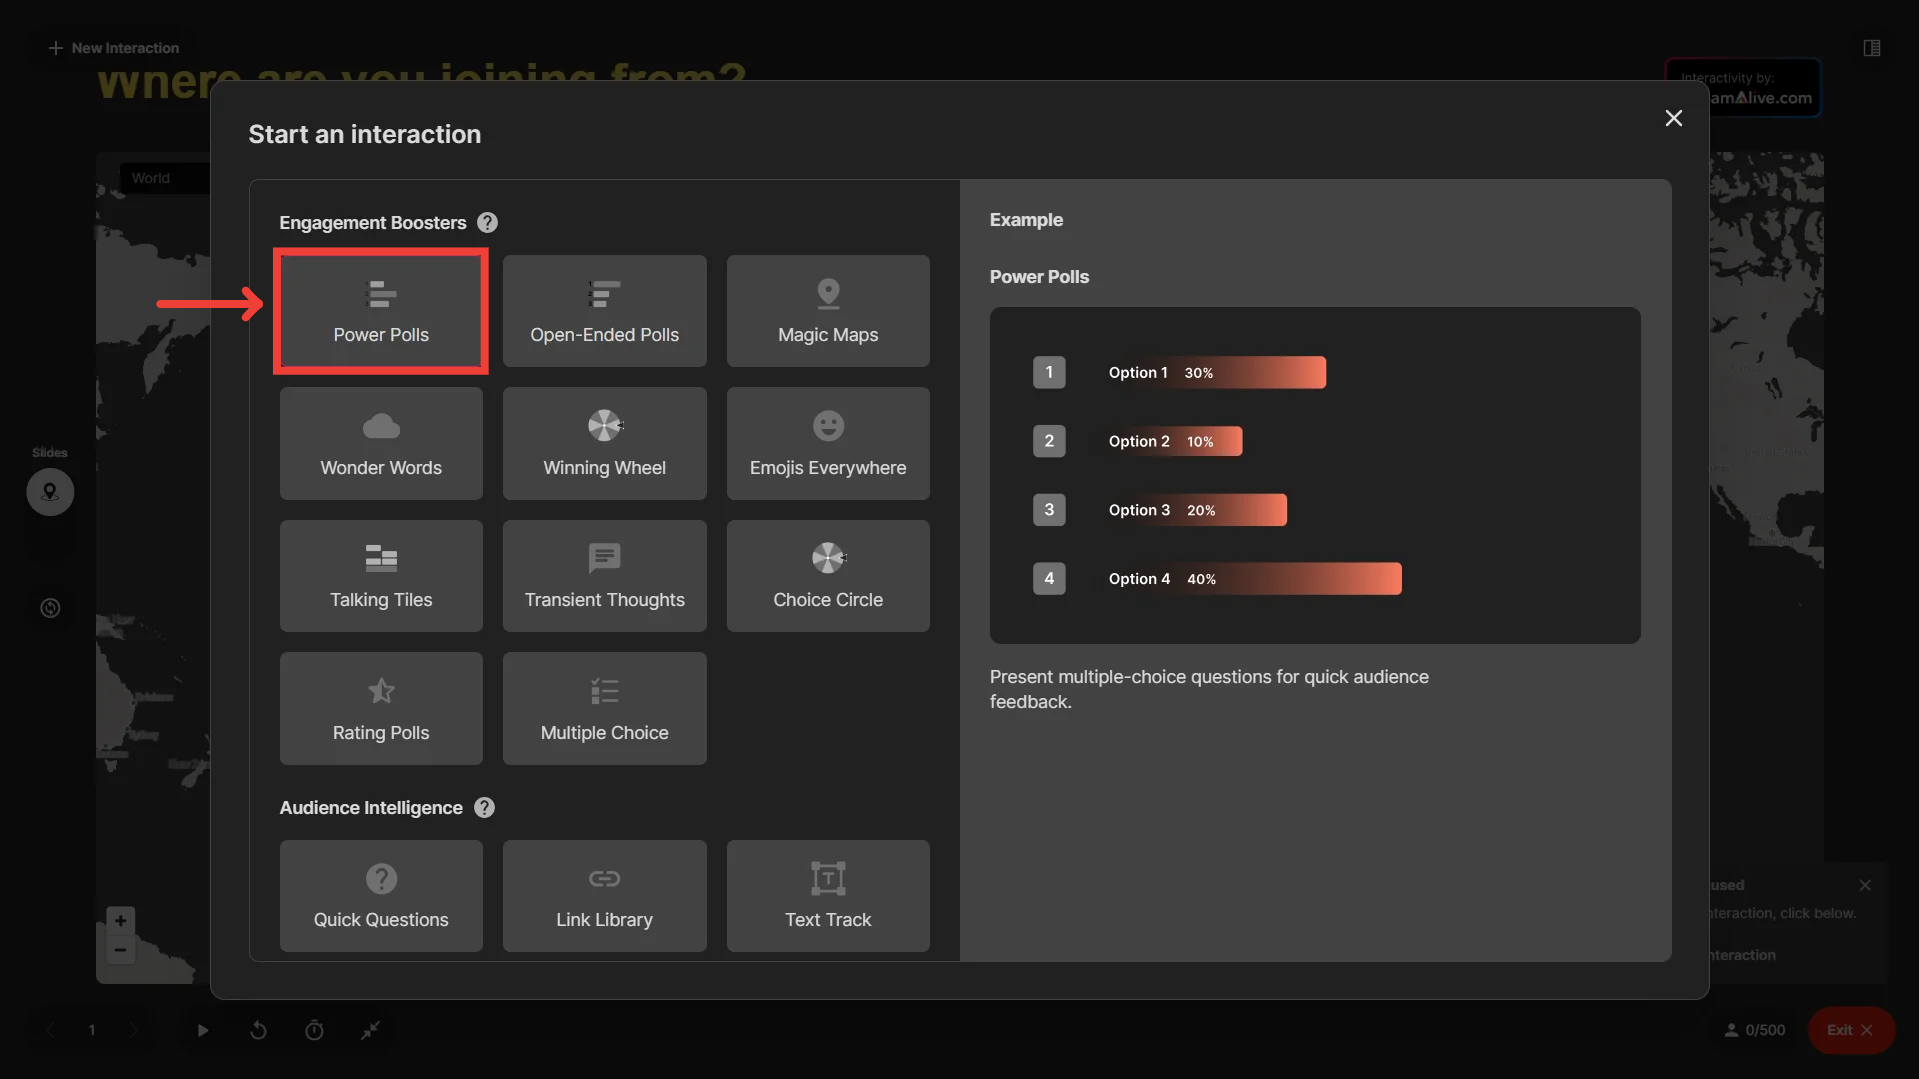The image size is (1919, 1079).
Task: Show help for Audience Intelligence
Action: point(484,808)
